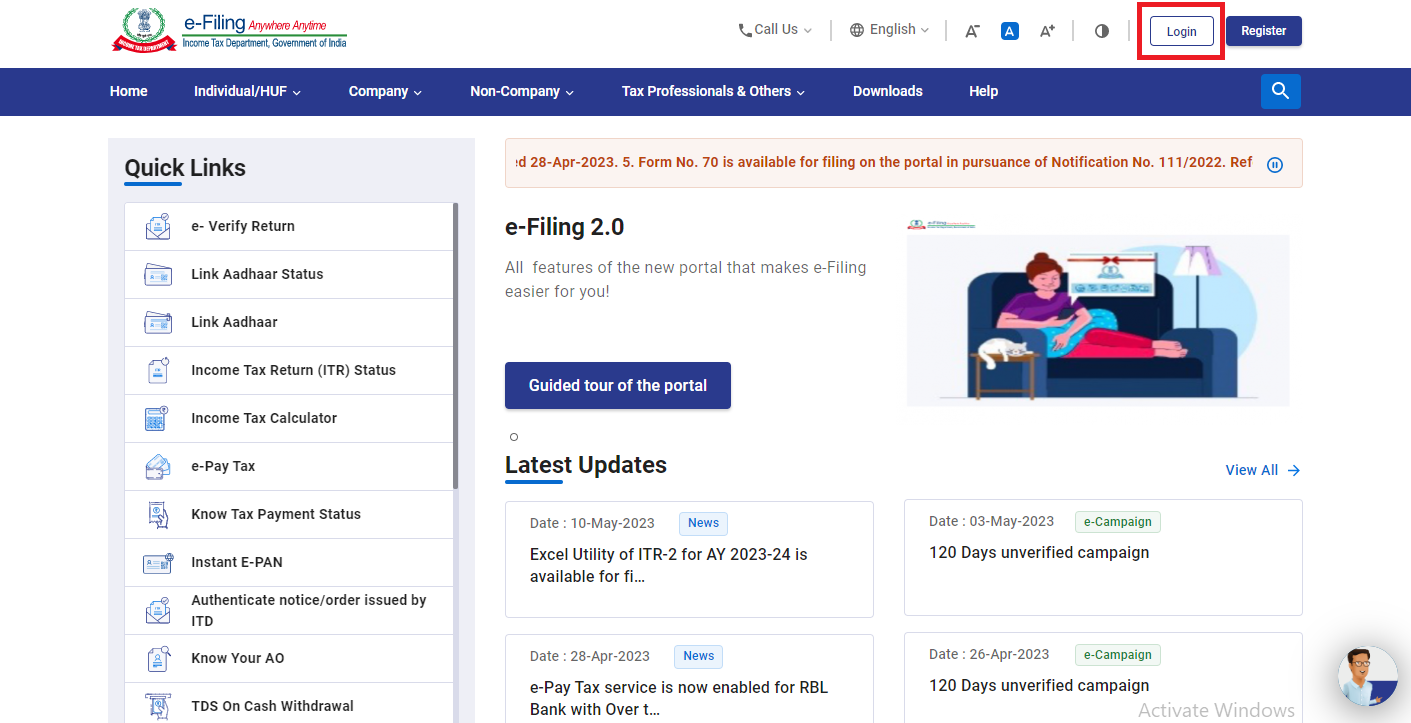
Task: Click decrease font size A- icon
Action: click(972, 31)
